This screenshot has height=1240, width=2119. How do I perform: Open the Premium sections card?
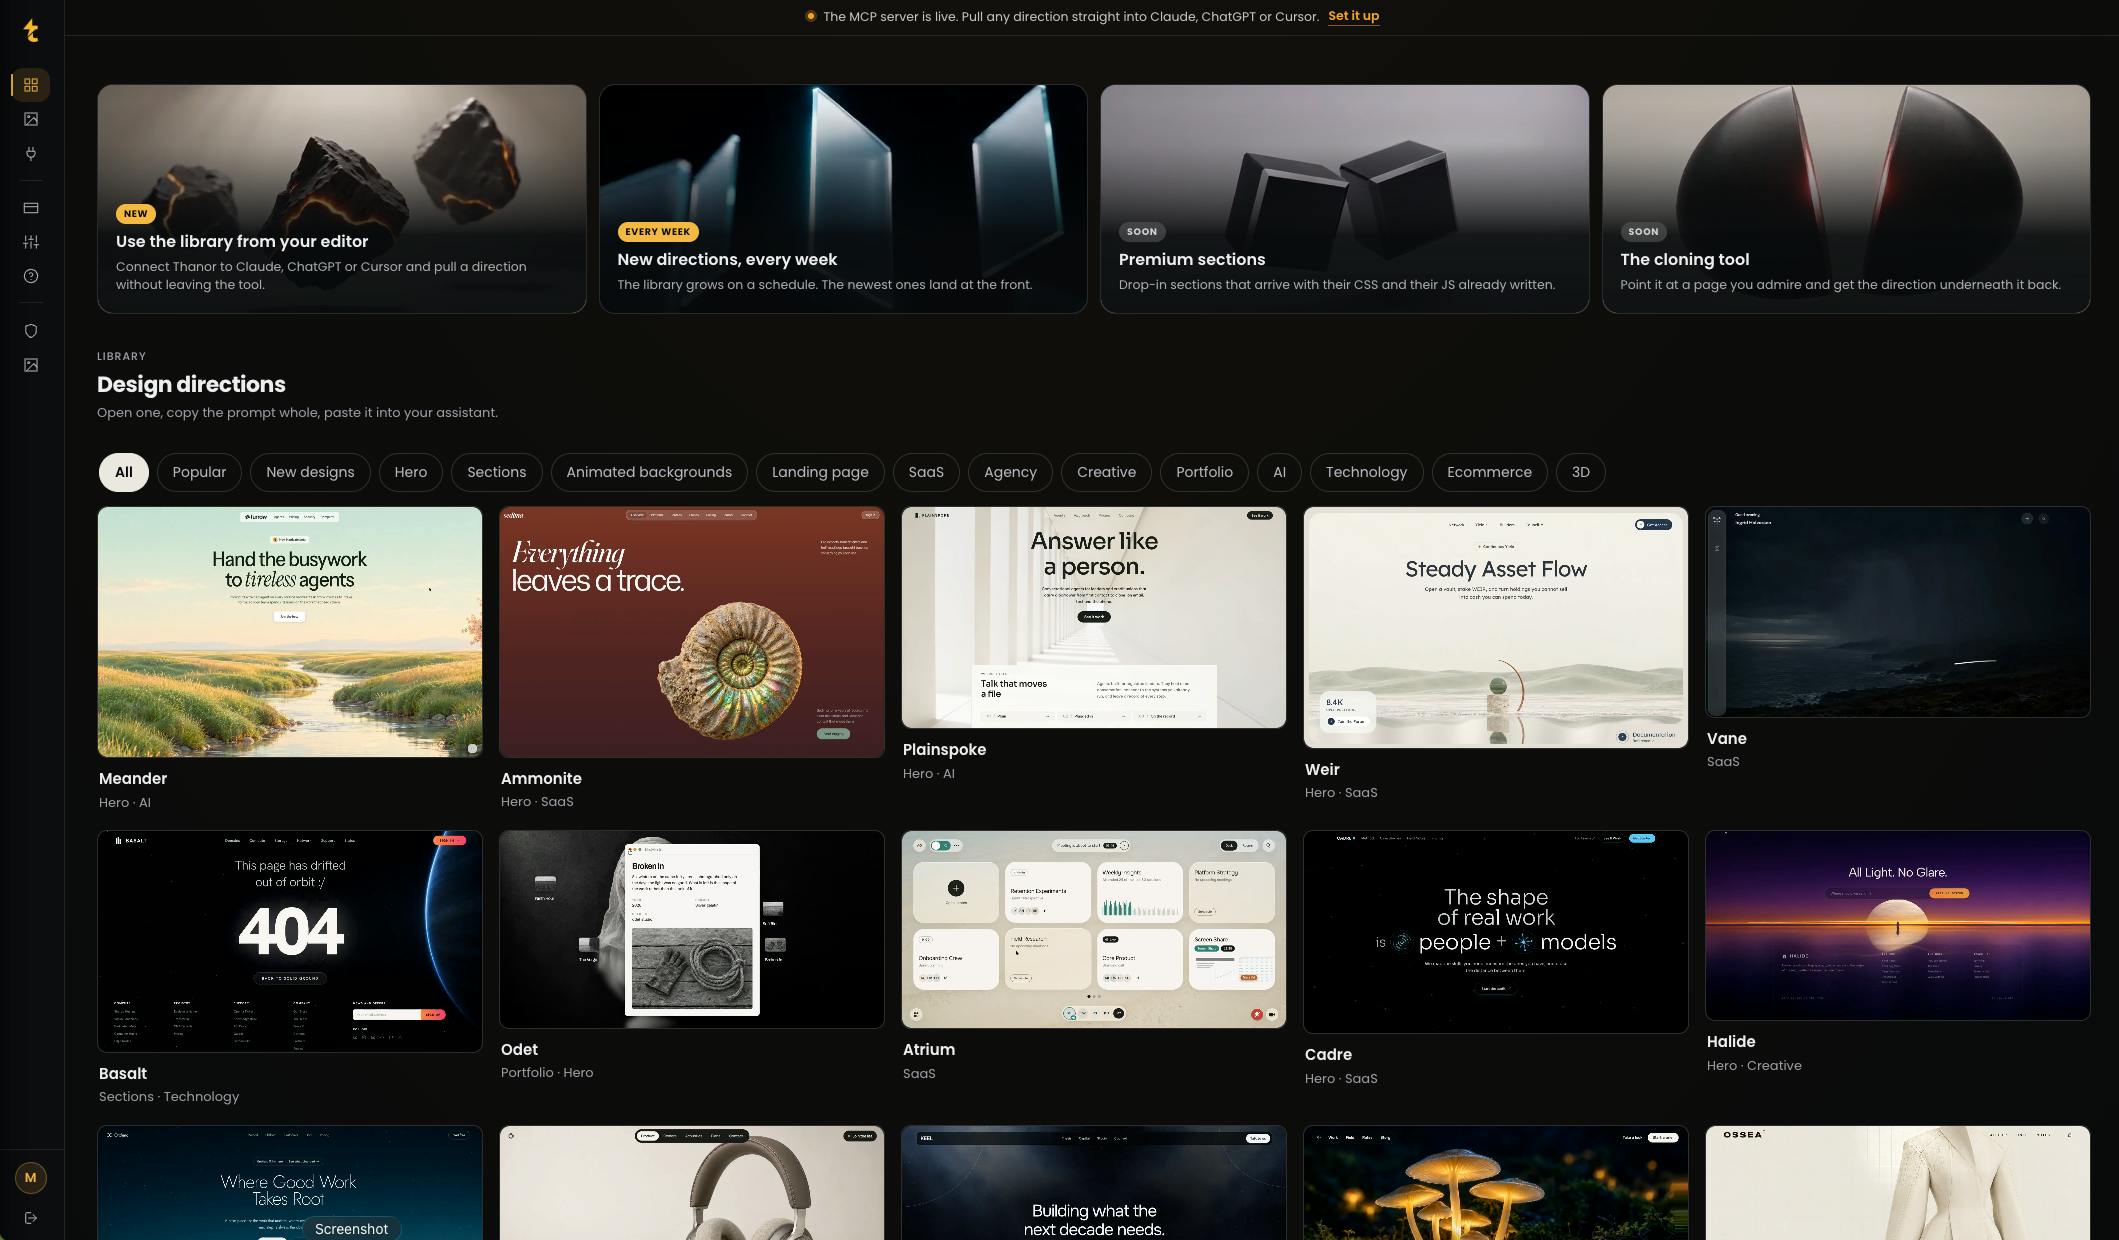click(x=1345, y=199)
